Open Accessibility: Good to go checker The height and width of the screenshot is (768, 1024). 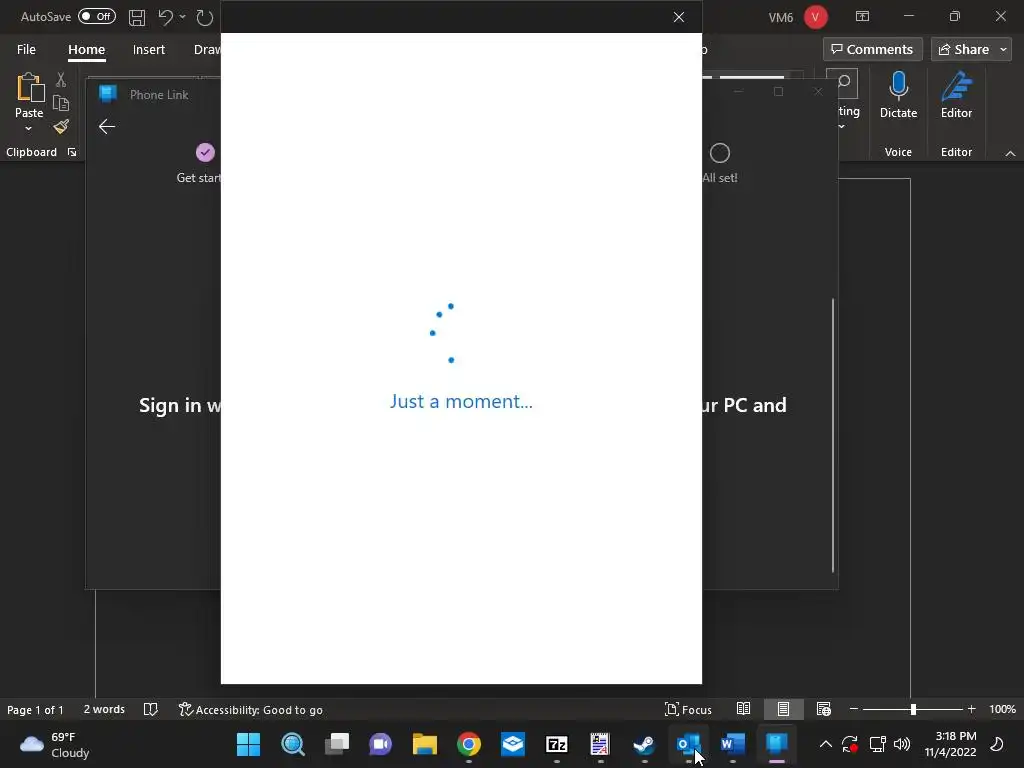pos(251,710)
